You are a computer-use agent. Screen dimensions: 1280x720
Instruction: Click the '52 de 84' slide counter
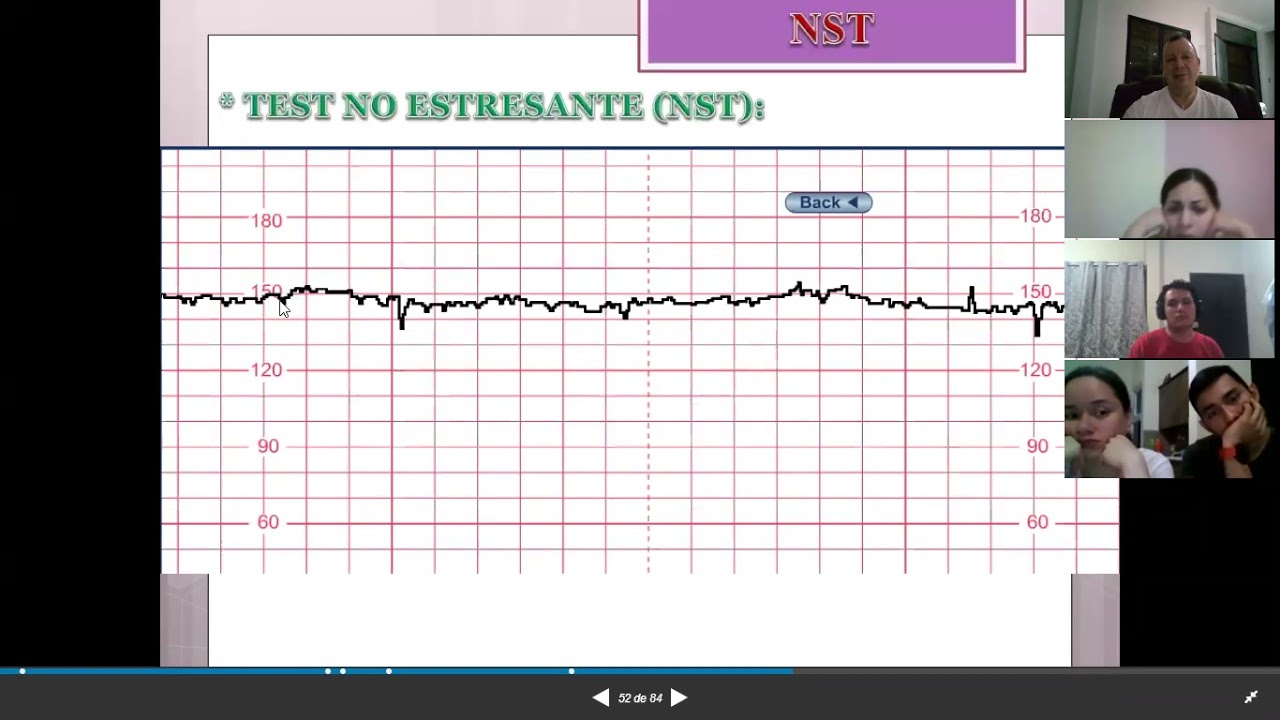point(640,698)
